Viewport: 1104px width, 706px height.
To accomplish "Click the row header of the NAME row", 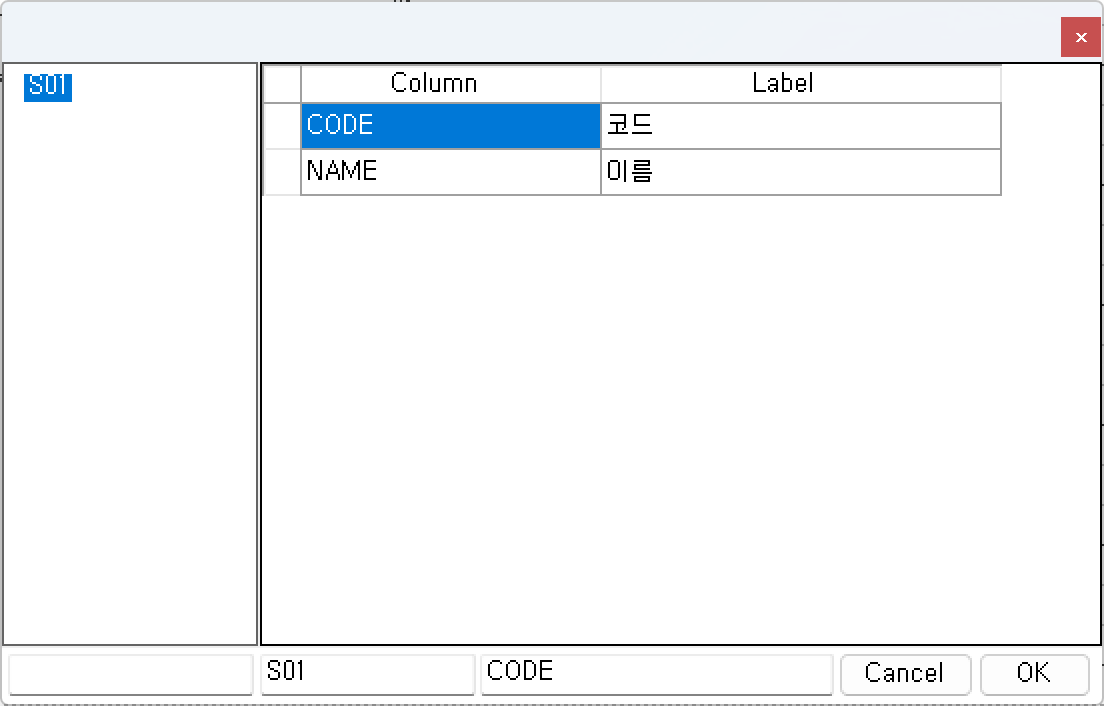I will click(x=282, y=172).
